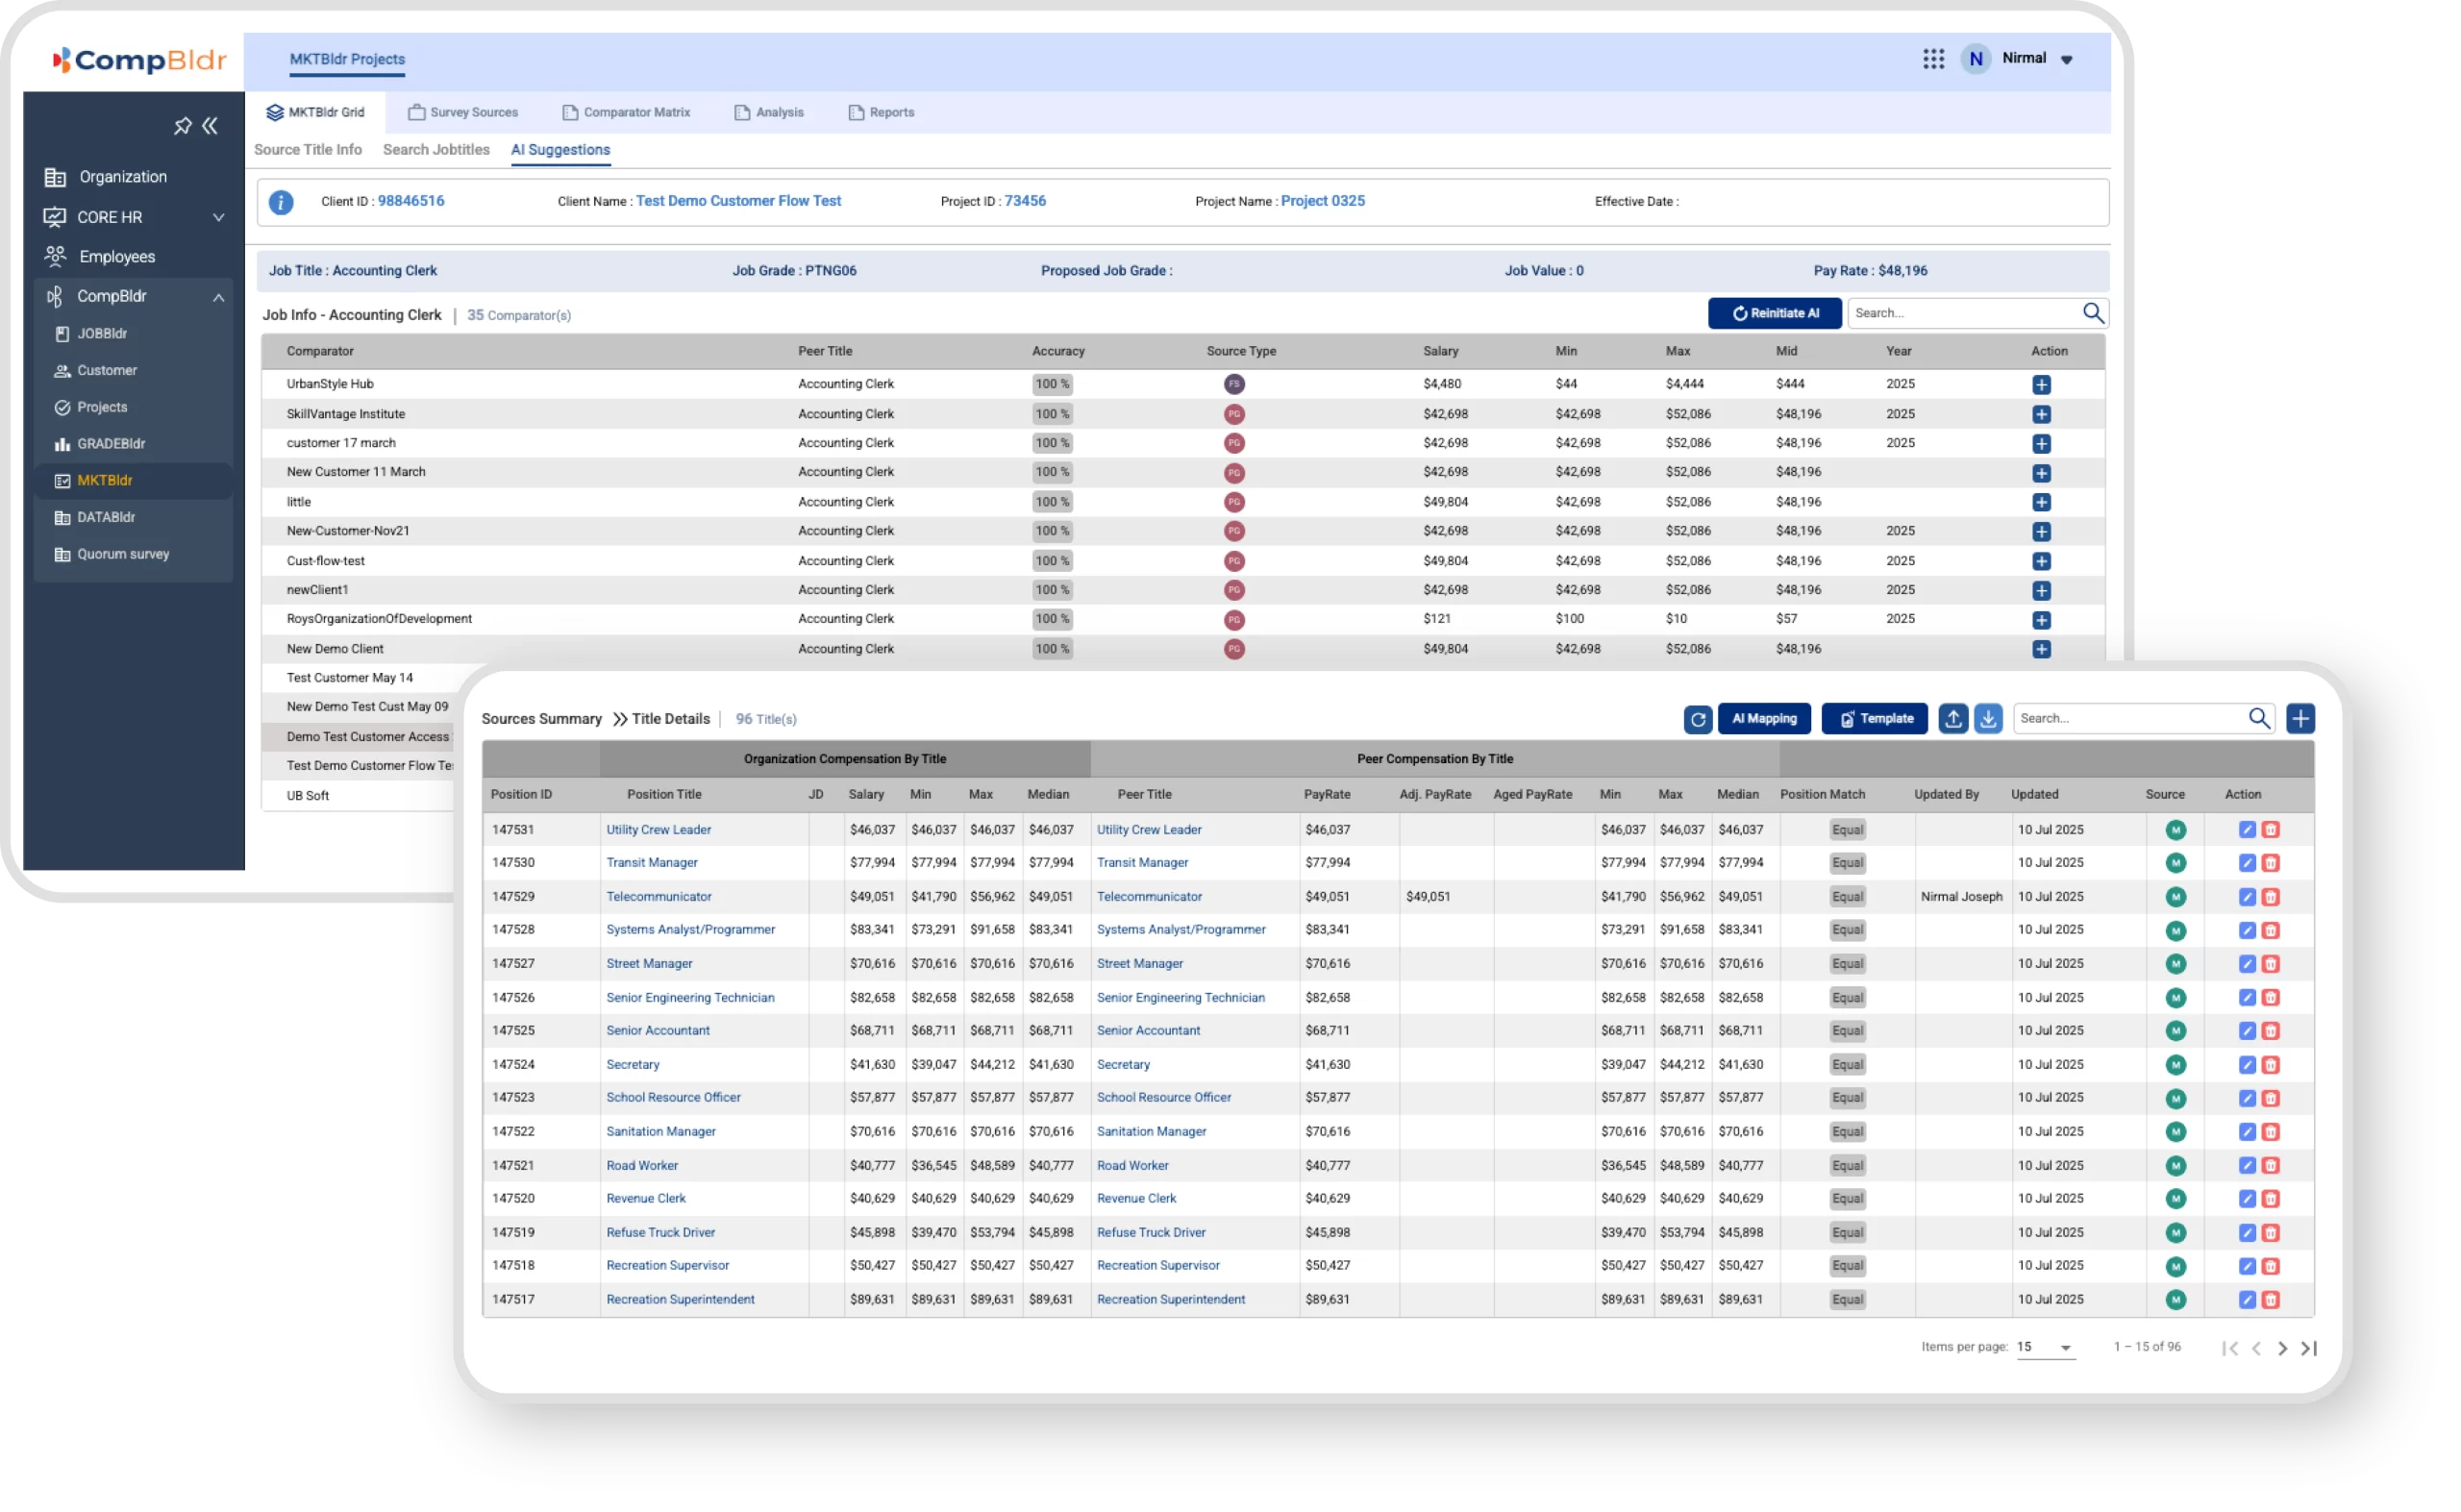
Task: Delete the Utility Crew Leader row
Action: (2271, 830)
